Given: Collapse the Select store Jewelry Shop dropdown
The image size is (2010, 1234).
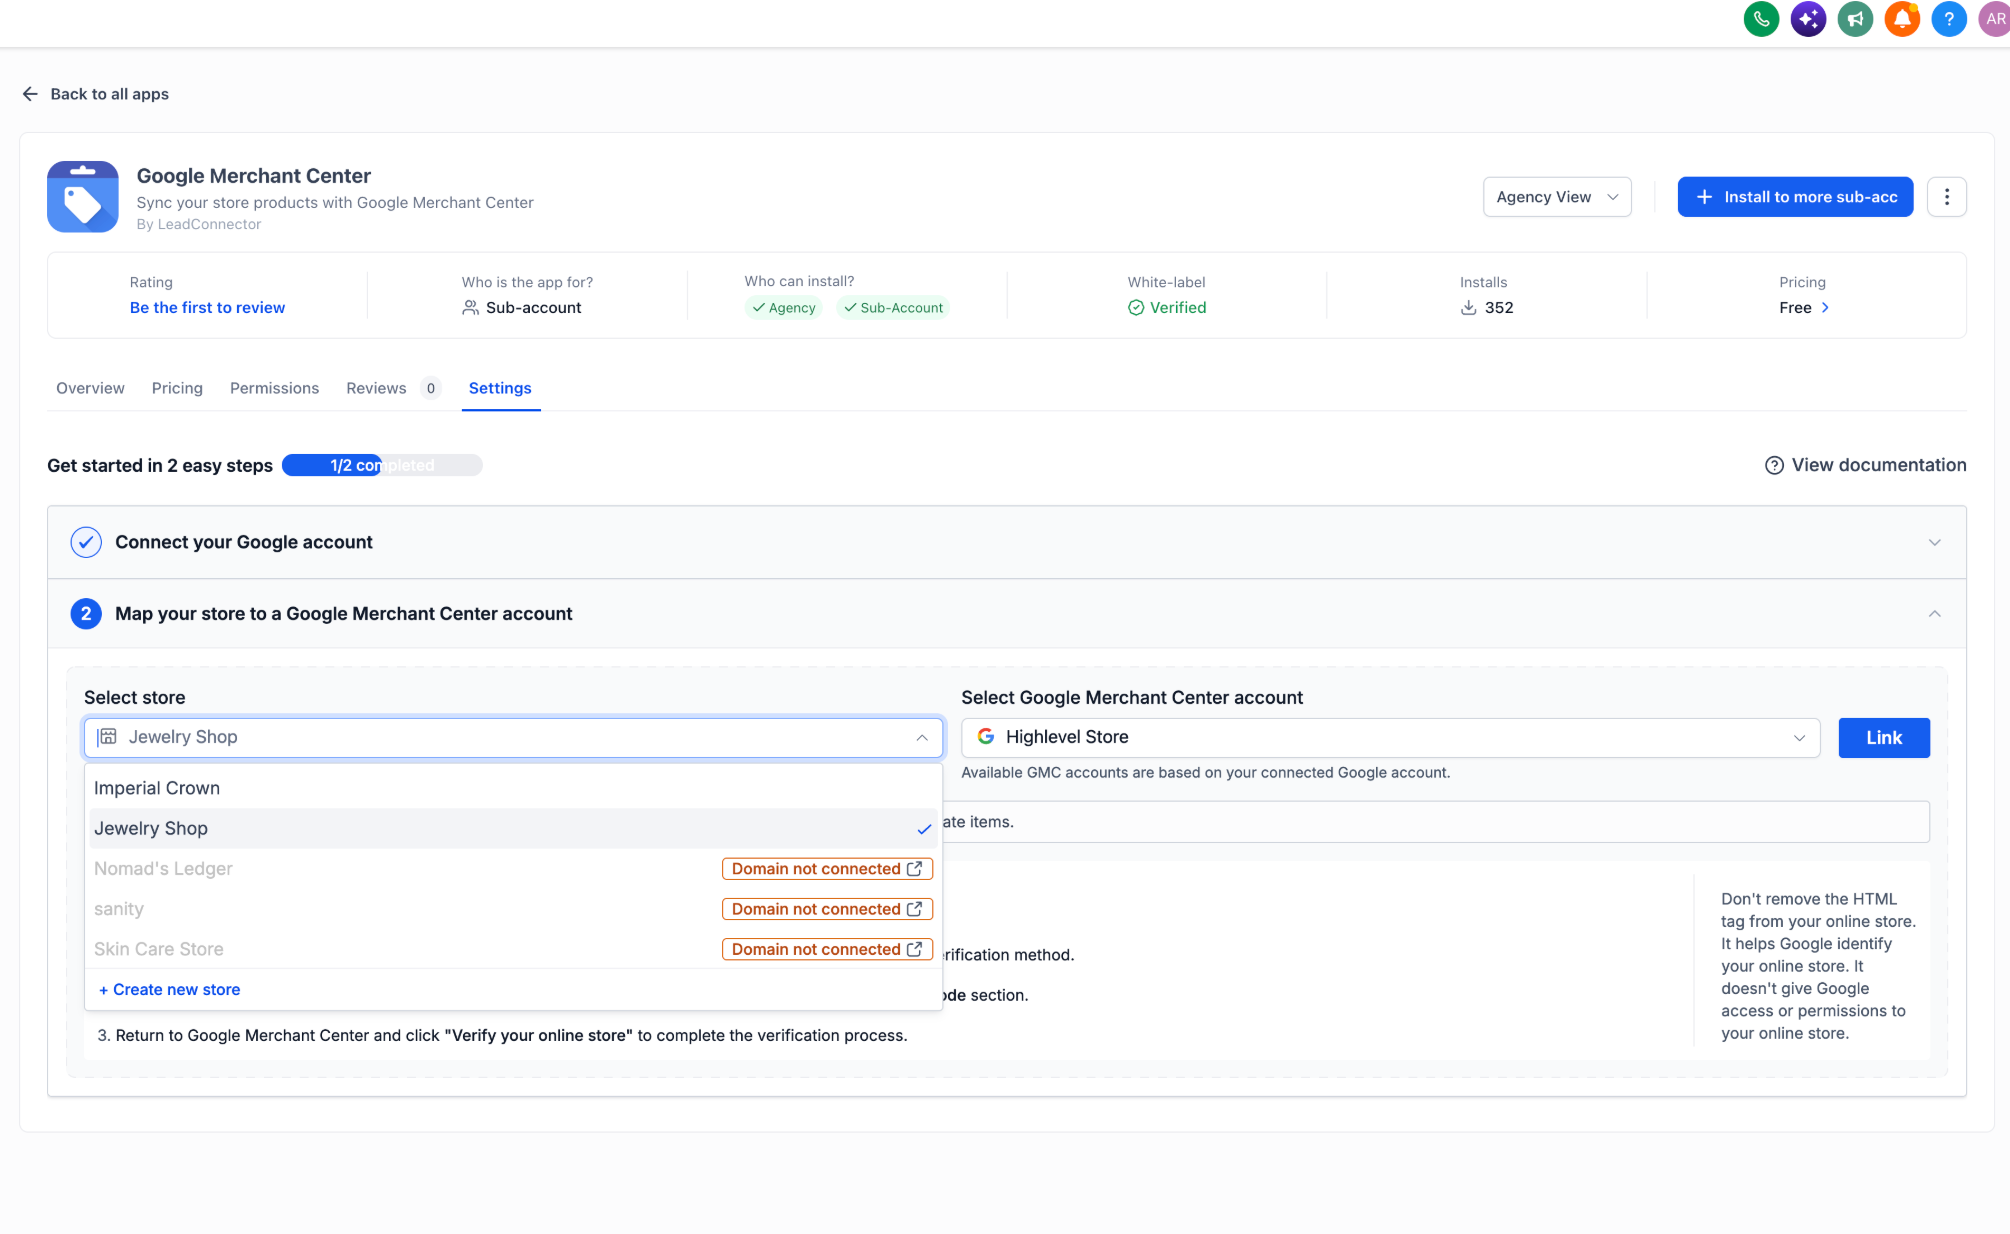Looking at the screenshot, I should (x=513, y=737).
